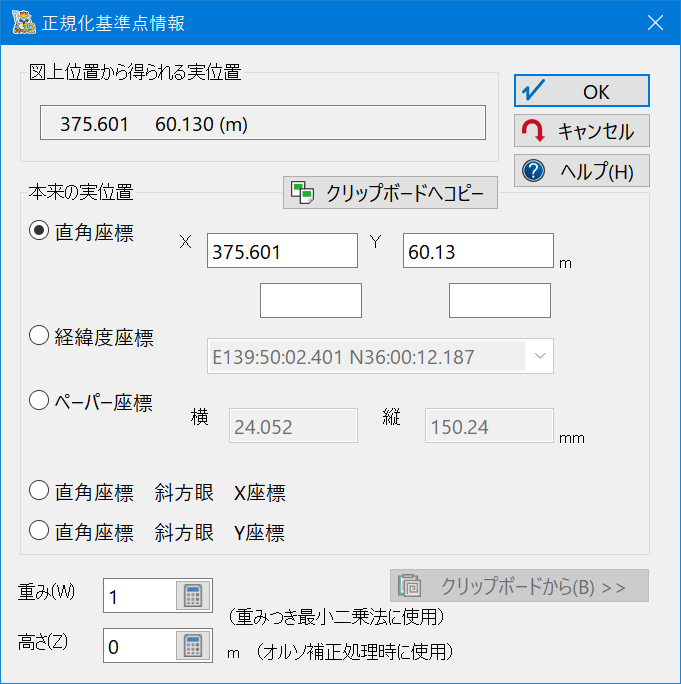This screenshot has width=681, height=684.
Task: Click the empty field below the X input
Action: [x=311, y=301]
